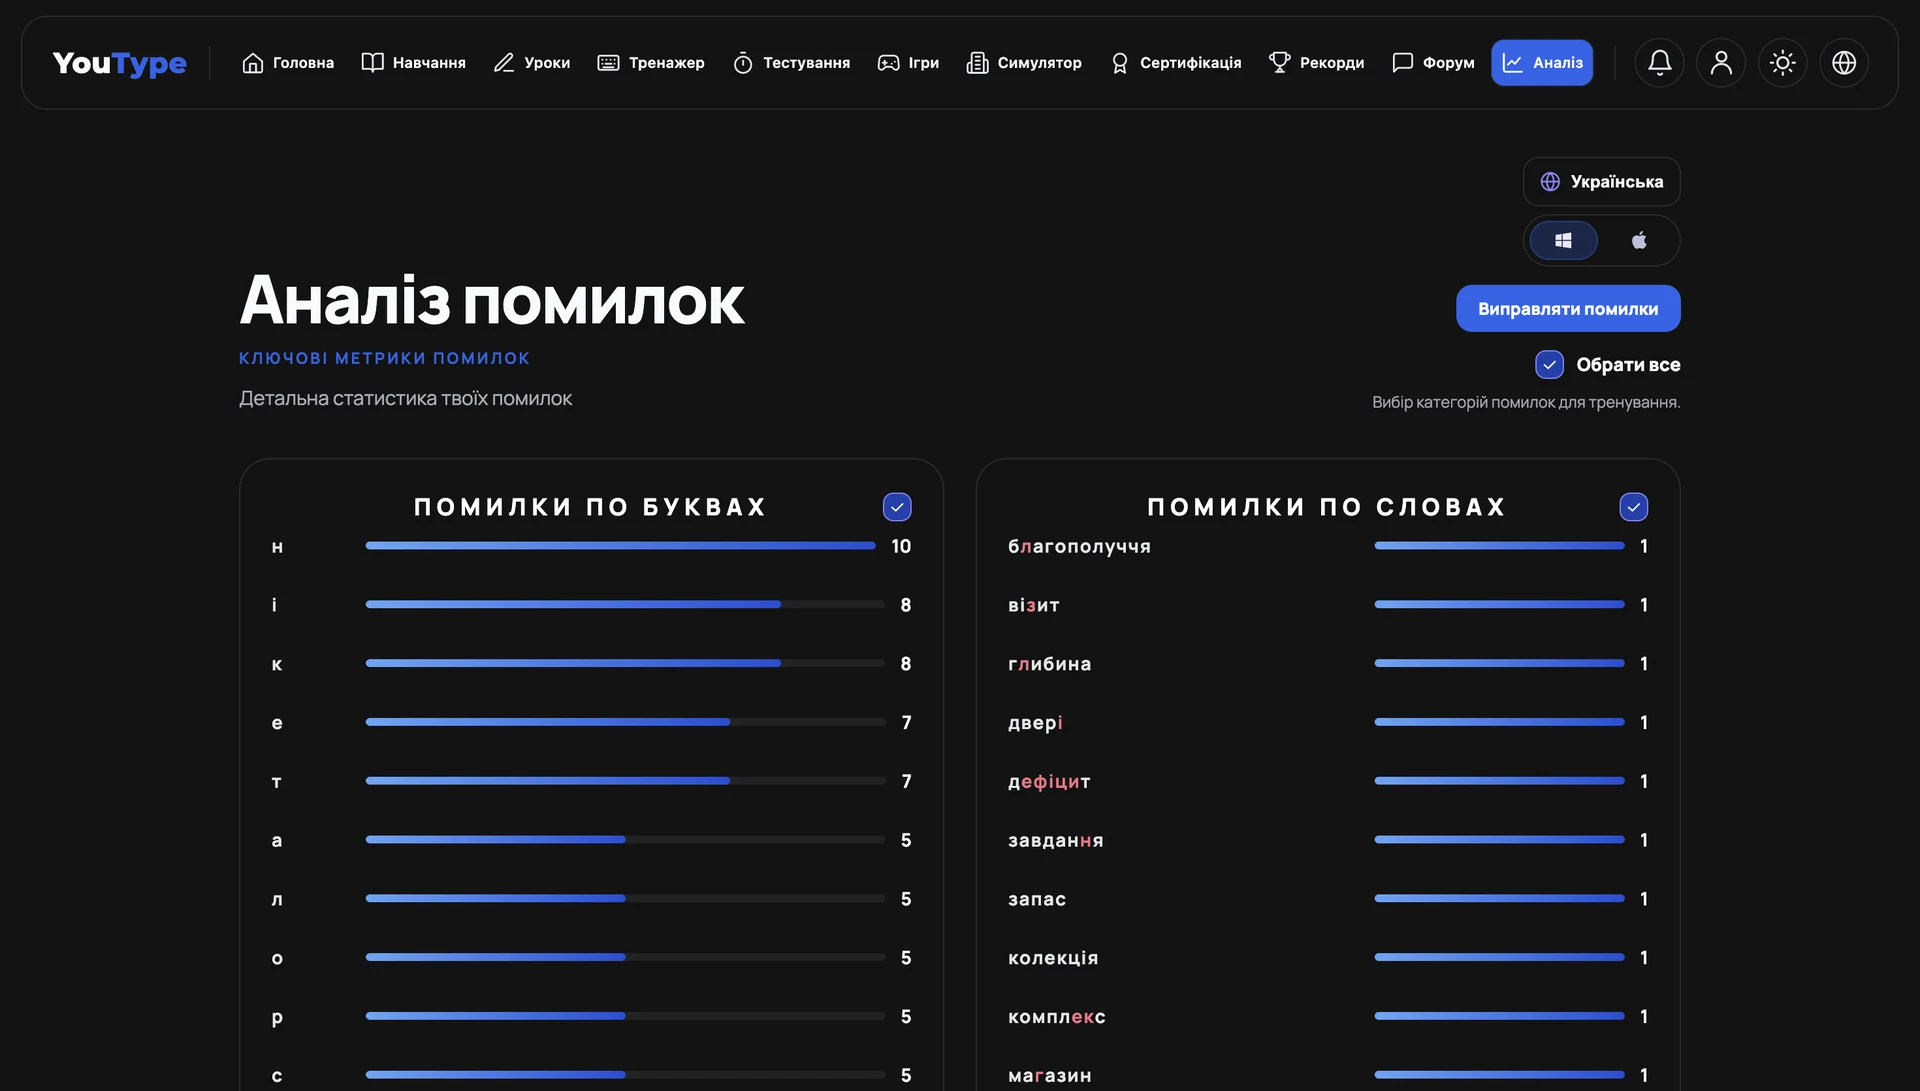Click the letter т row label
This screenshot has height=1091, width=1920.
point(276,782)
